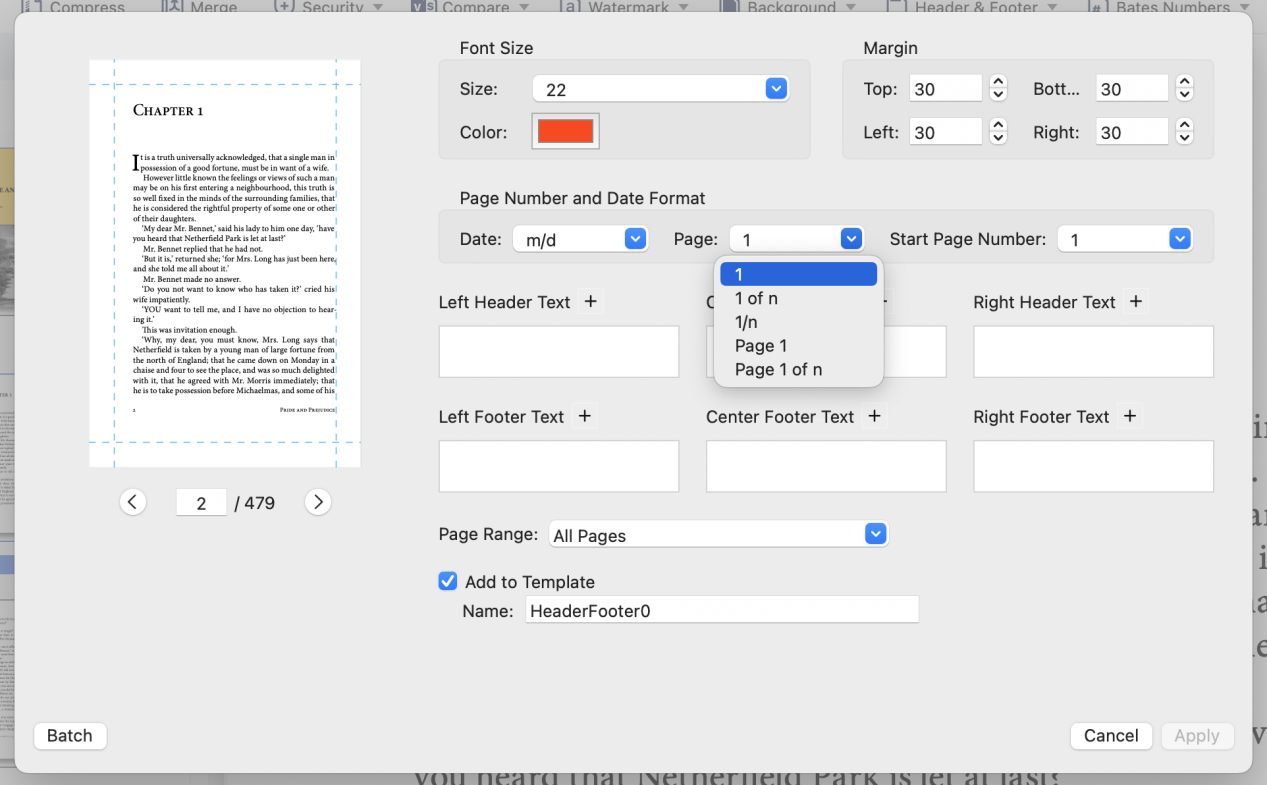
Task: Open Security menu in background toolbar
Action: [x=329, y=7]
